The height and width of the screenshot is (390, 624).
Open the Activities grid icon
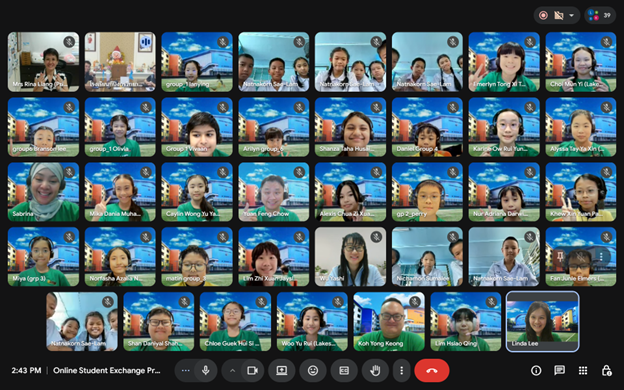pos(583,370)
